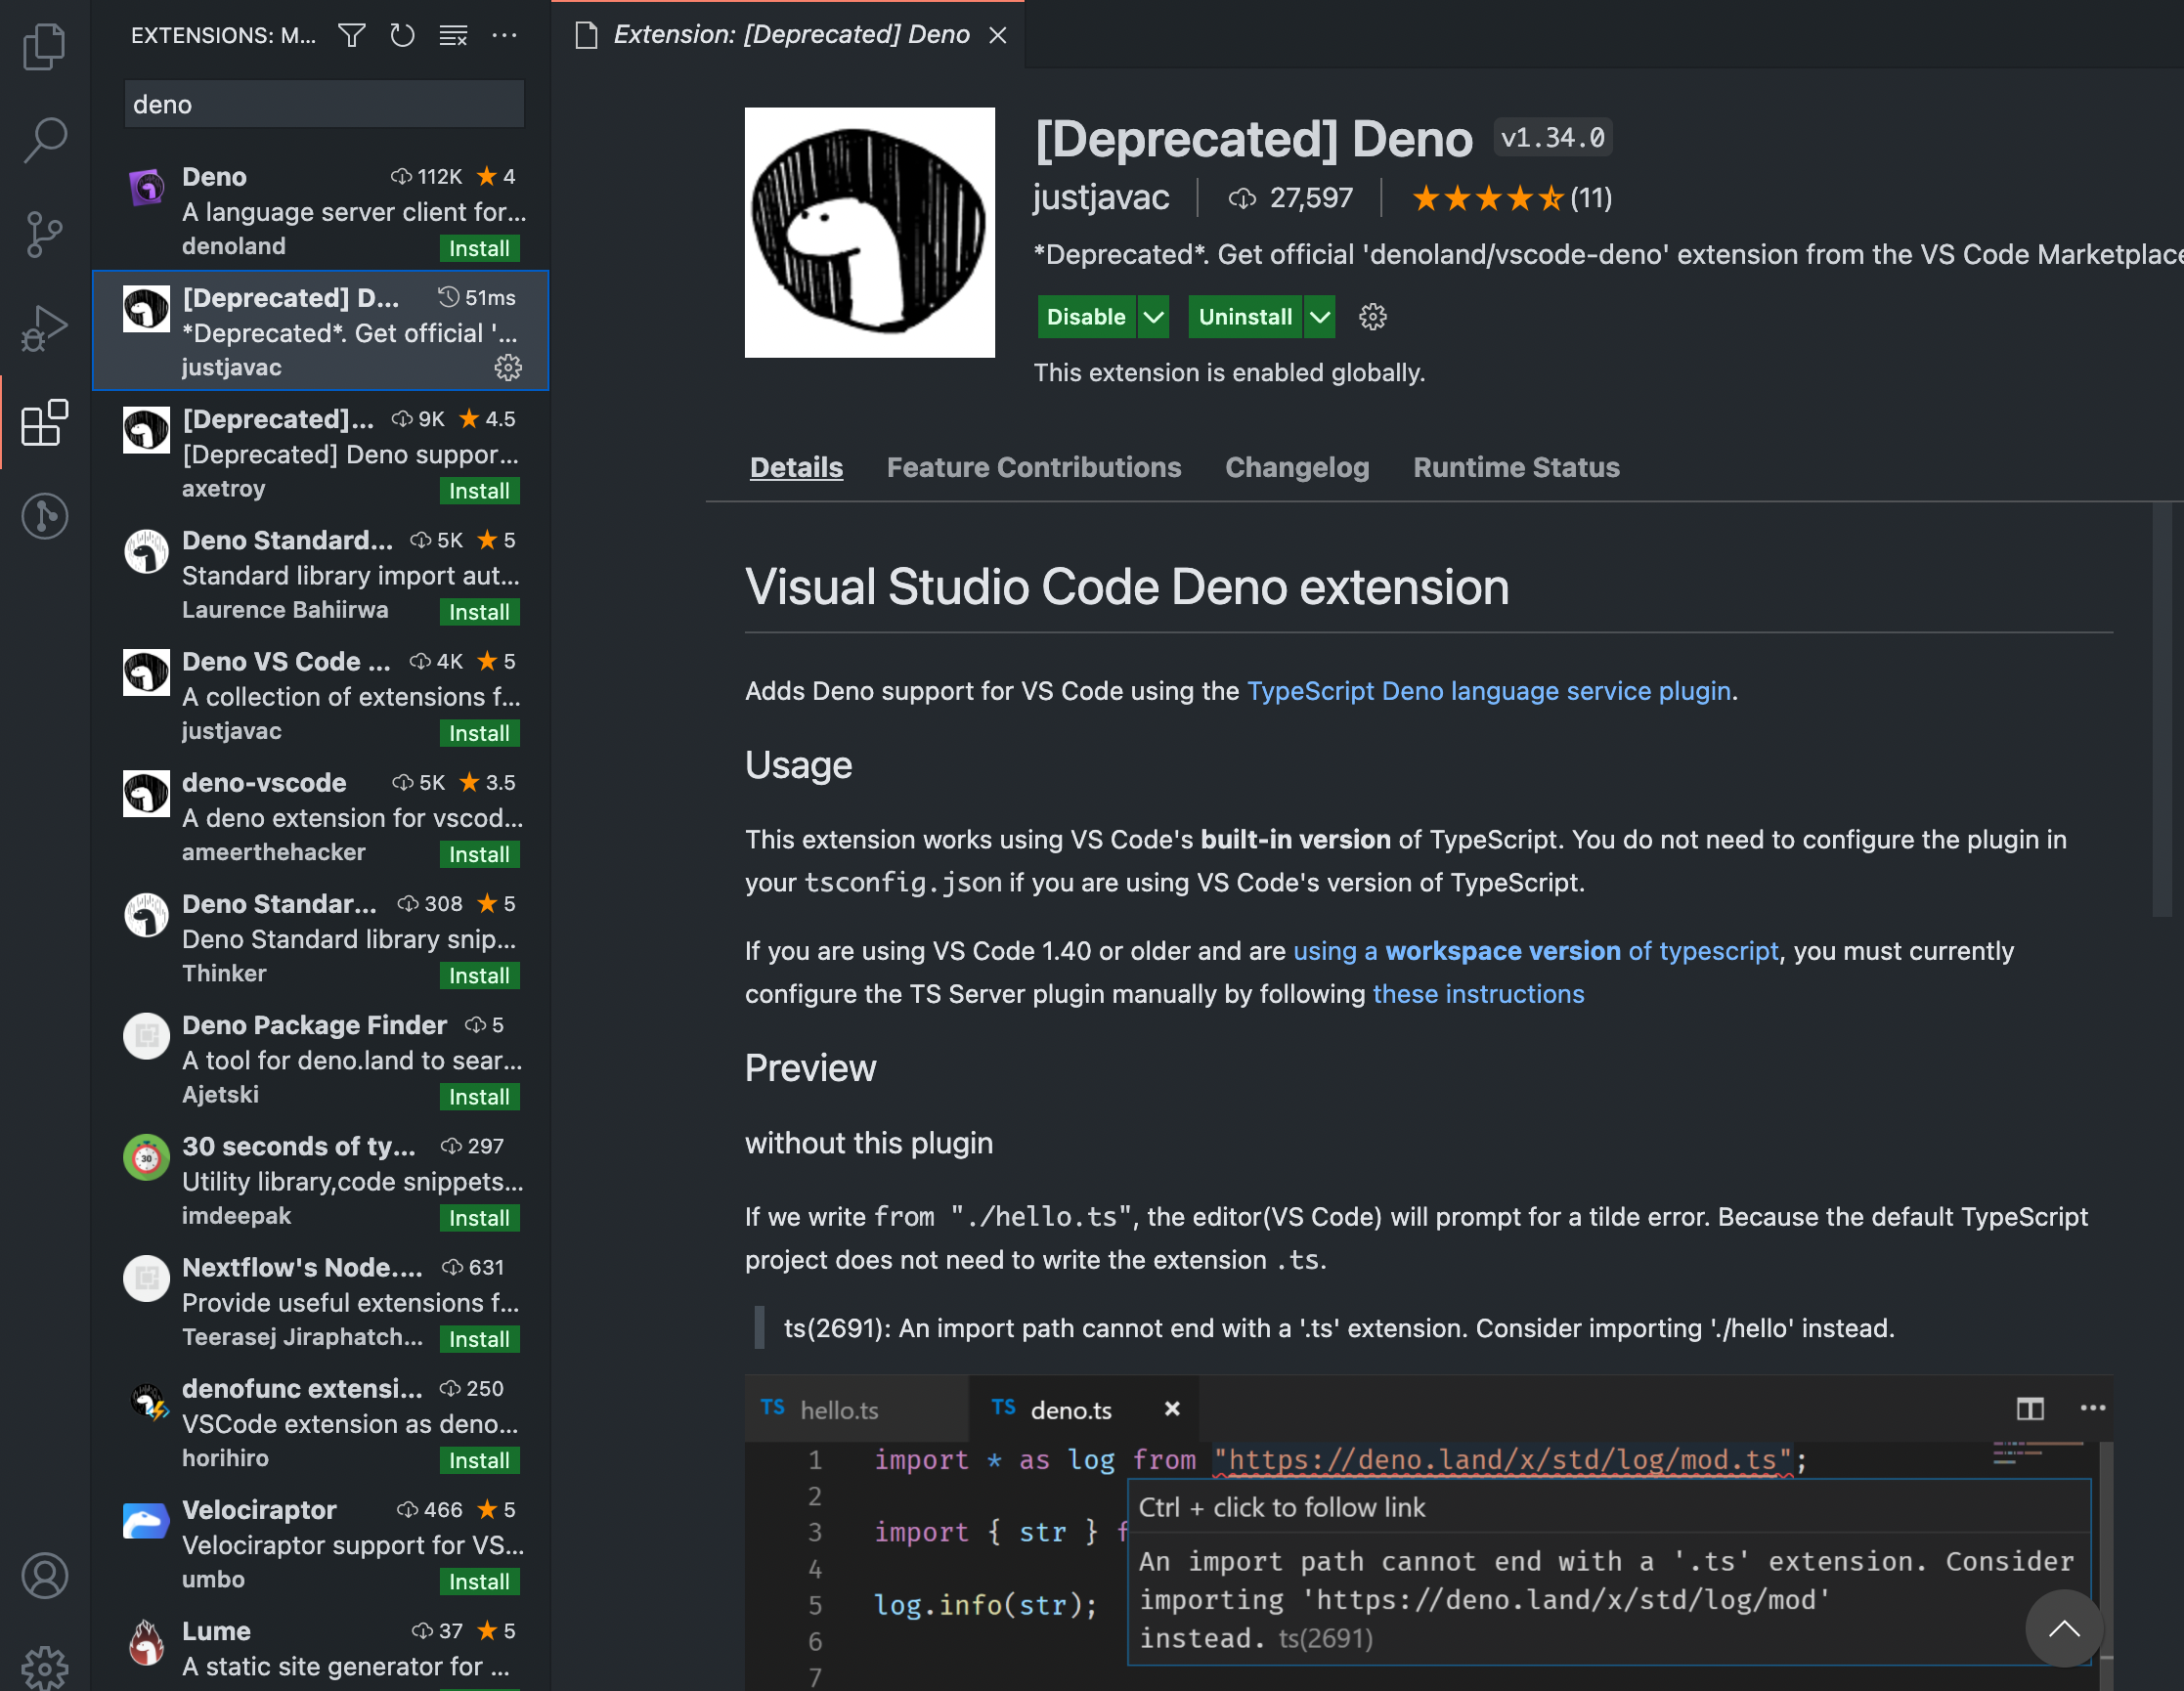Viewport: 2184px width, 1691px height.
Task: Install Deno Standard by Laurence Bahiirwa
Action: pos(479,612)
